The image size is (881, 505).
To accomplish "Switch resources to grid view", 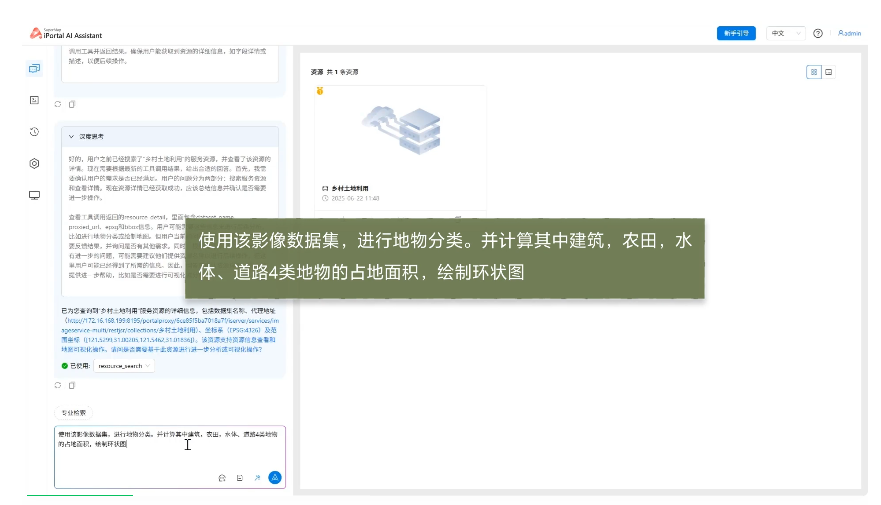I will 814,72.
